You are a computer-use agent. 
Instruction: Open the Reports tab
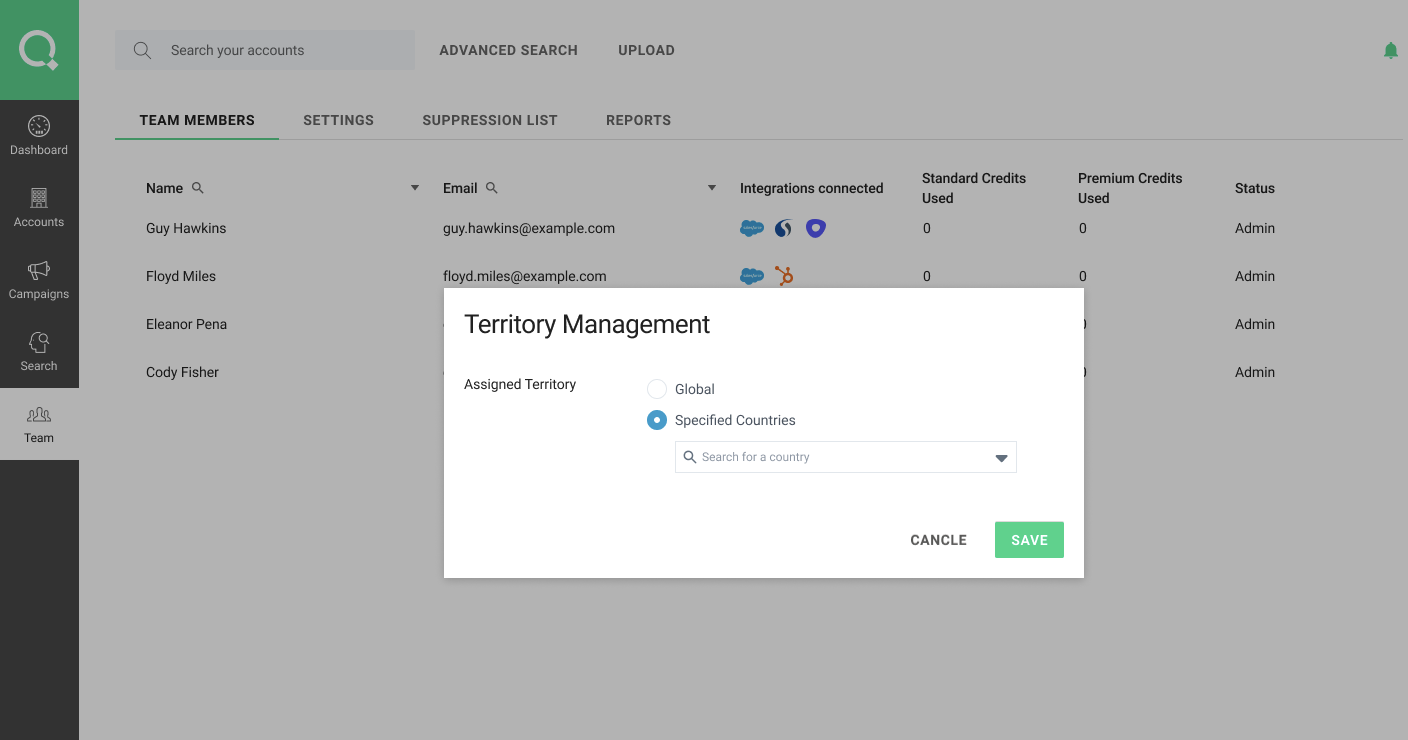638,120
